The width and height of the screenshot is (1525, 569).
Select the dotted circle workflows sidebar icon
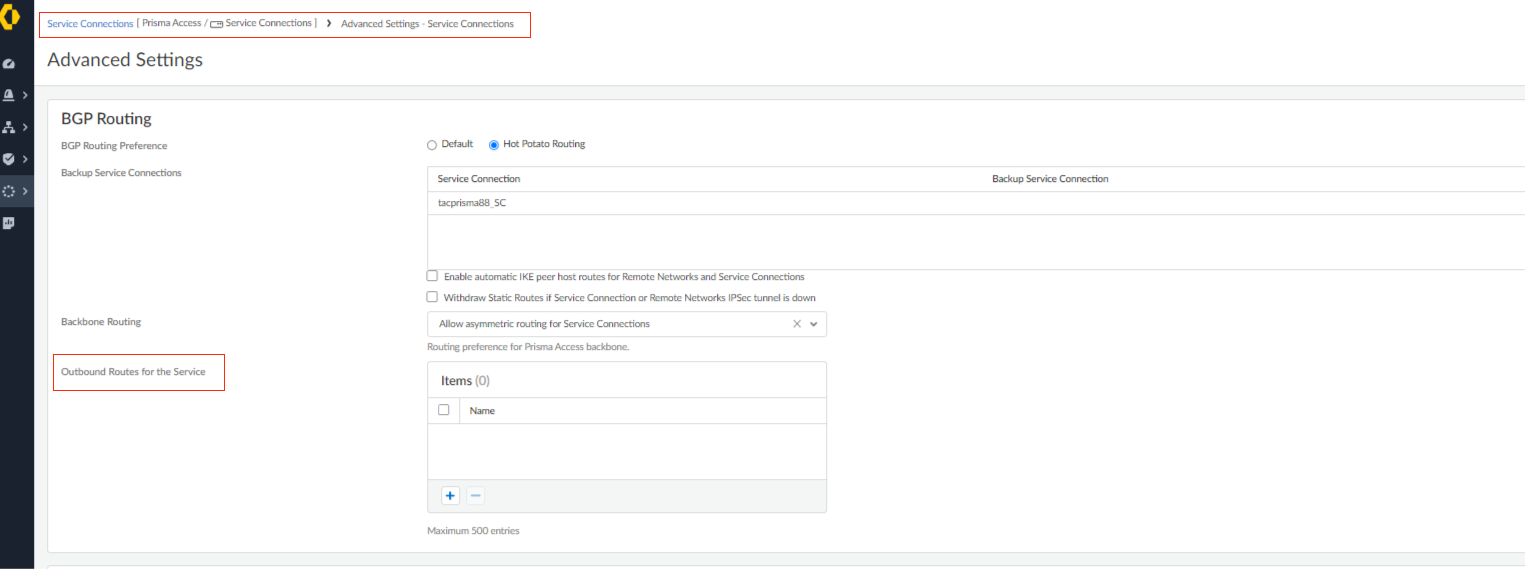[9, 191]
